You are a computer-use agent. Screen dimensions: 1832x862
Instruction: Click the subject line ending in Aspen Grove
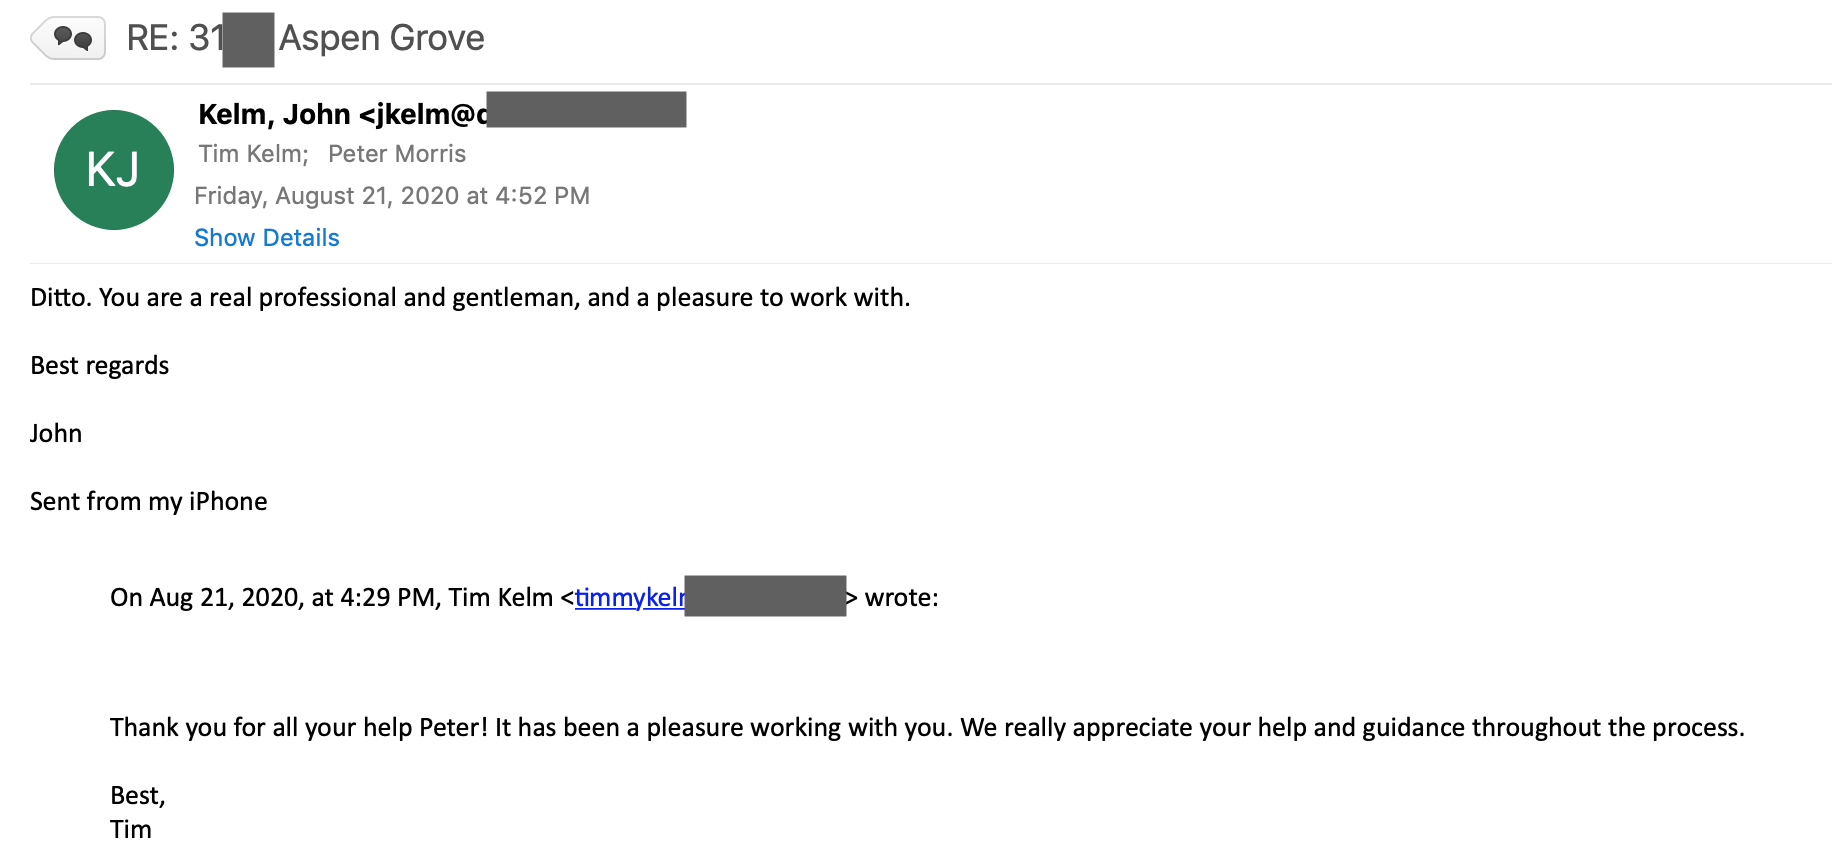[306, 38]
